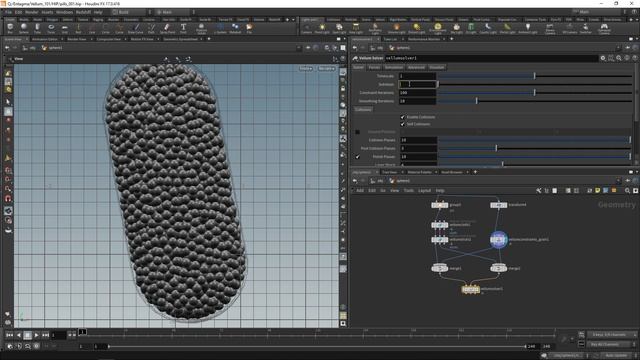Select the vellumconstraints_grain1 node
This screenshot has height=360, width=640.
pos(498,240)
